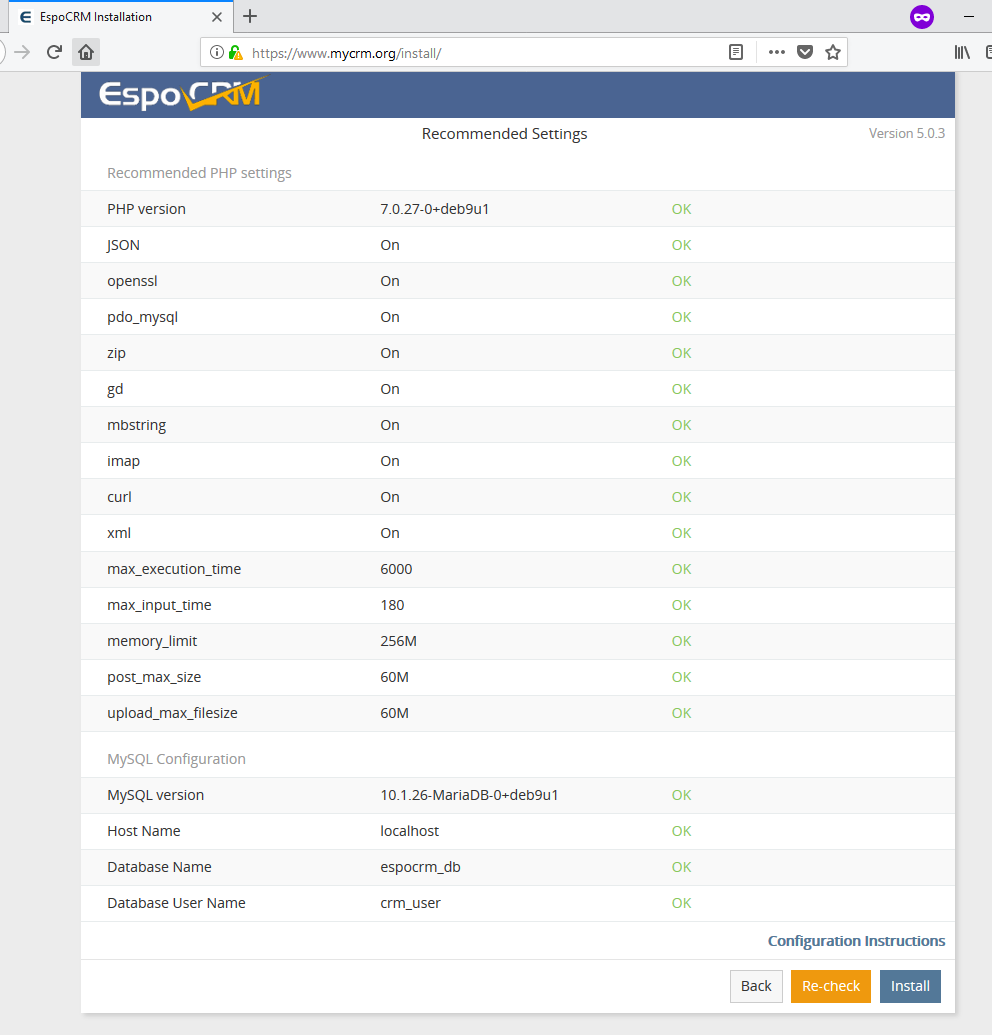The width and height of the screenshot is (992, 1035).
Task: Click the mbstring row label
Action: point(137,425)
